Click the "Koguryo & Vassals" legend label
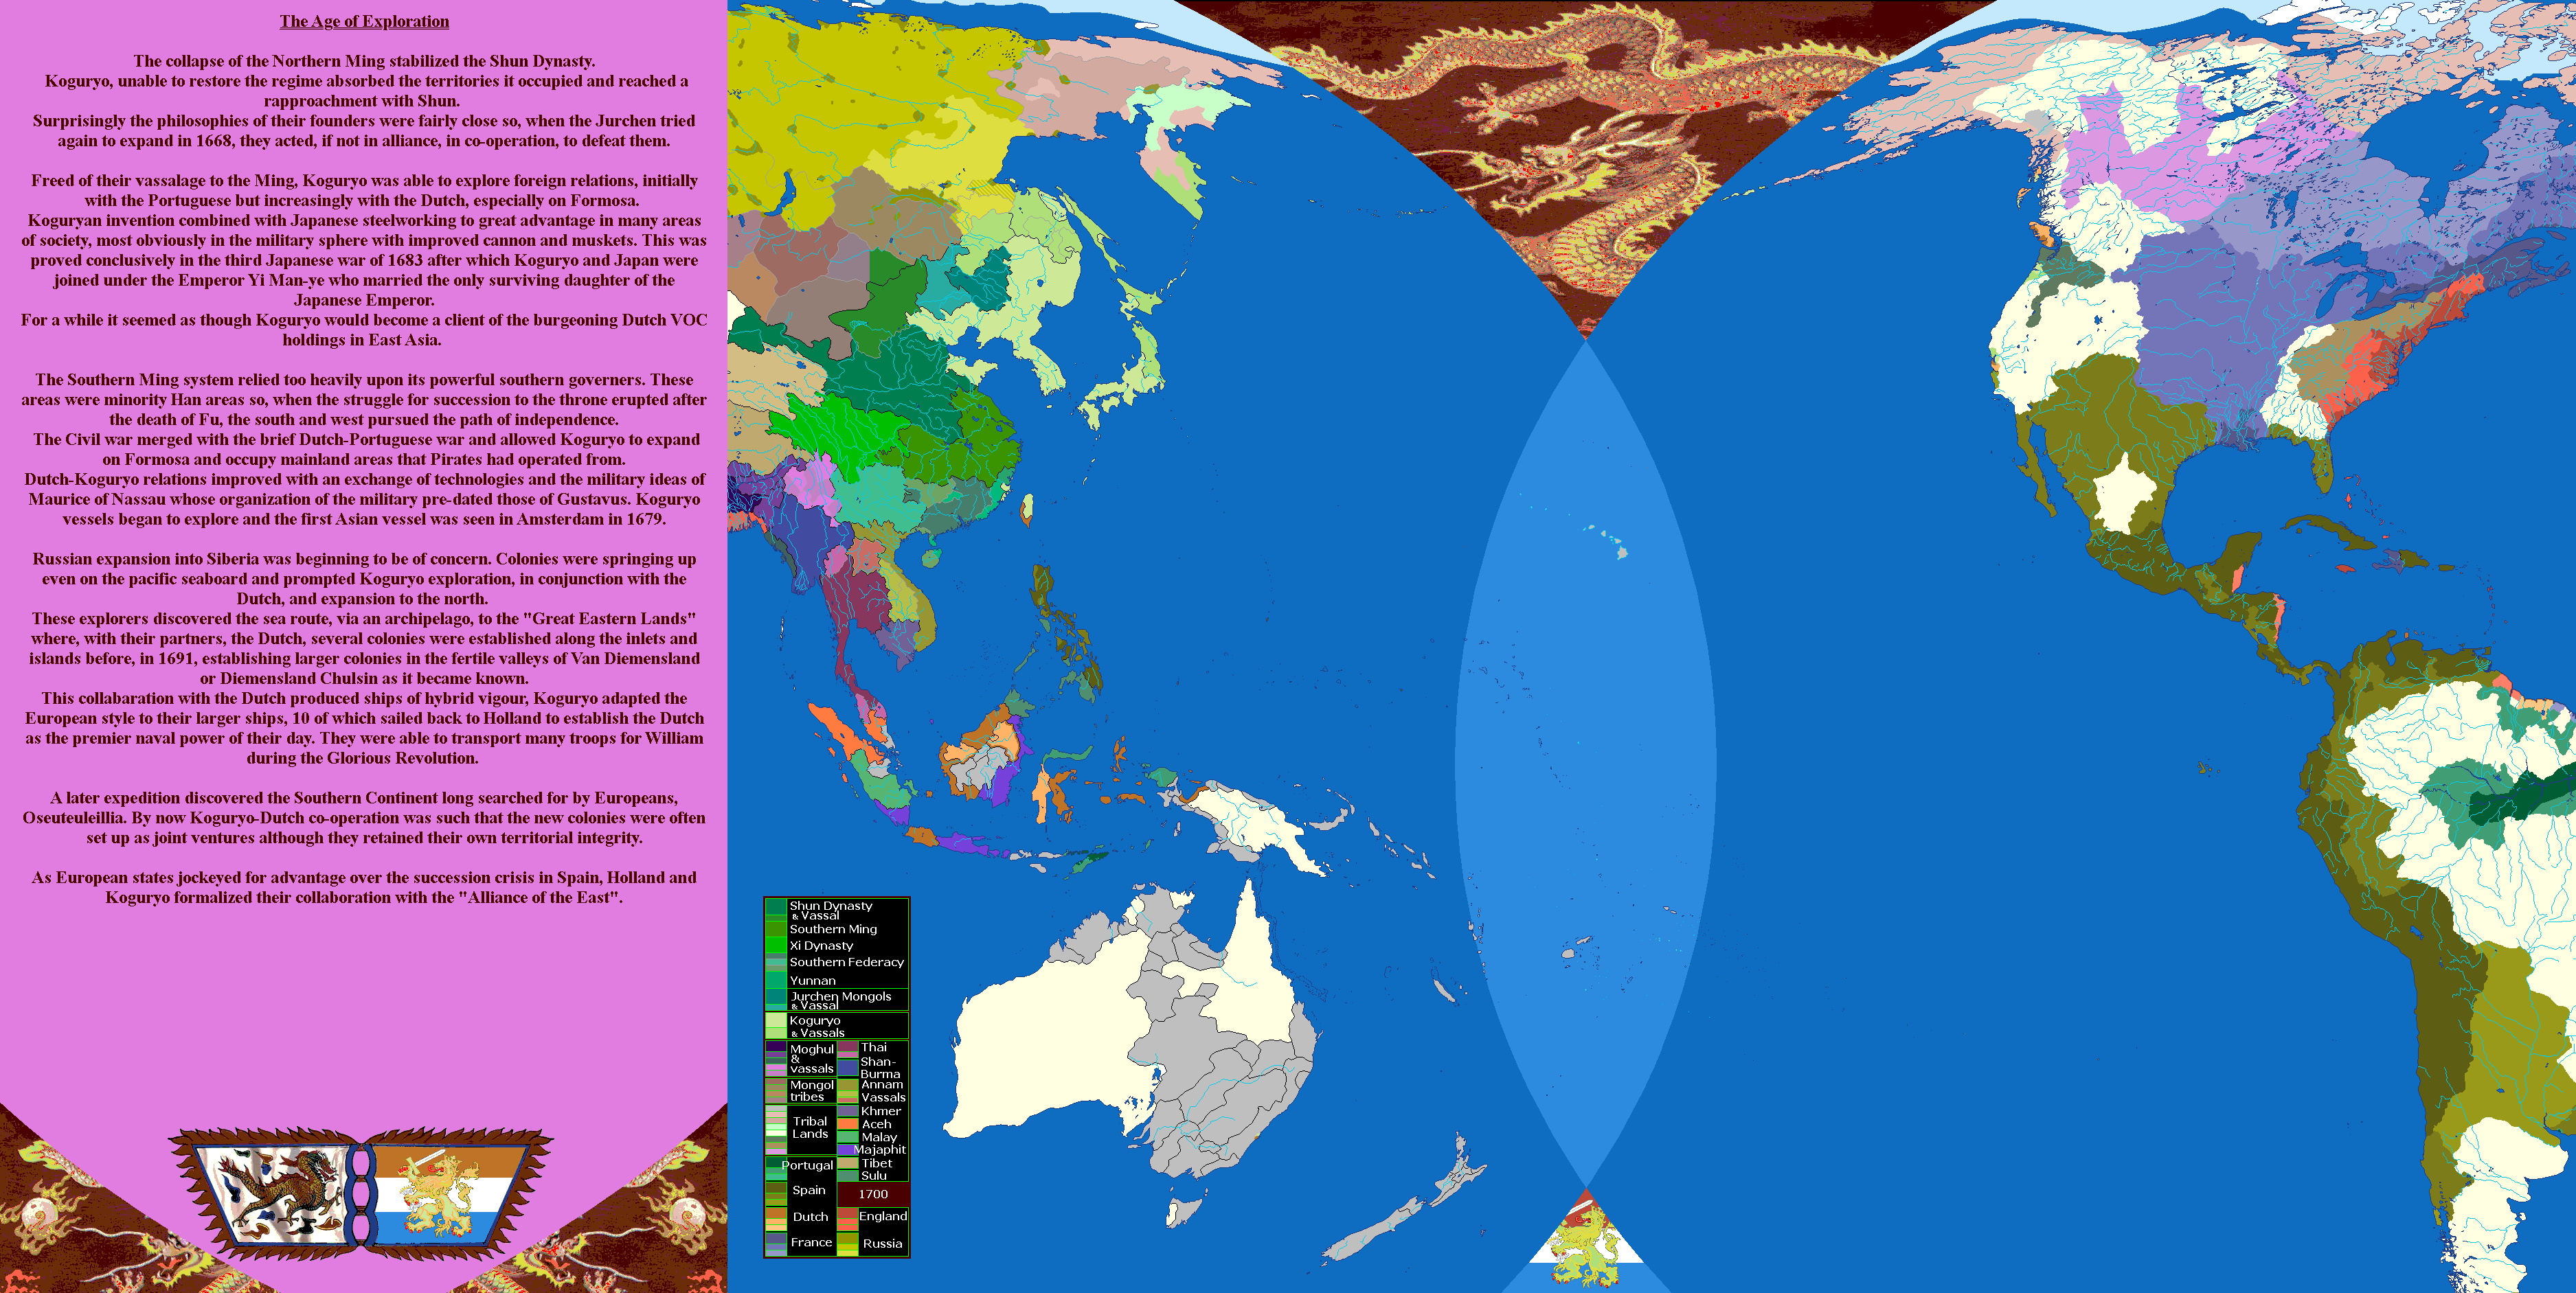Image resolution: width=2576 pixels, height=1293 pixels. click(x=817, y=1027)
